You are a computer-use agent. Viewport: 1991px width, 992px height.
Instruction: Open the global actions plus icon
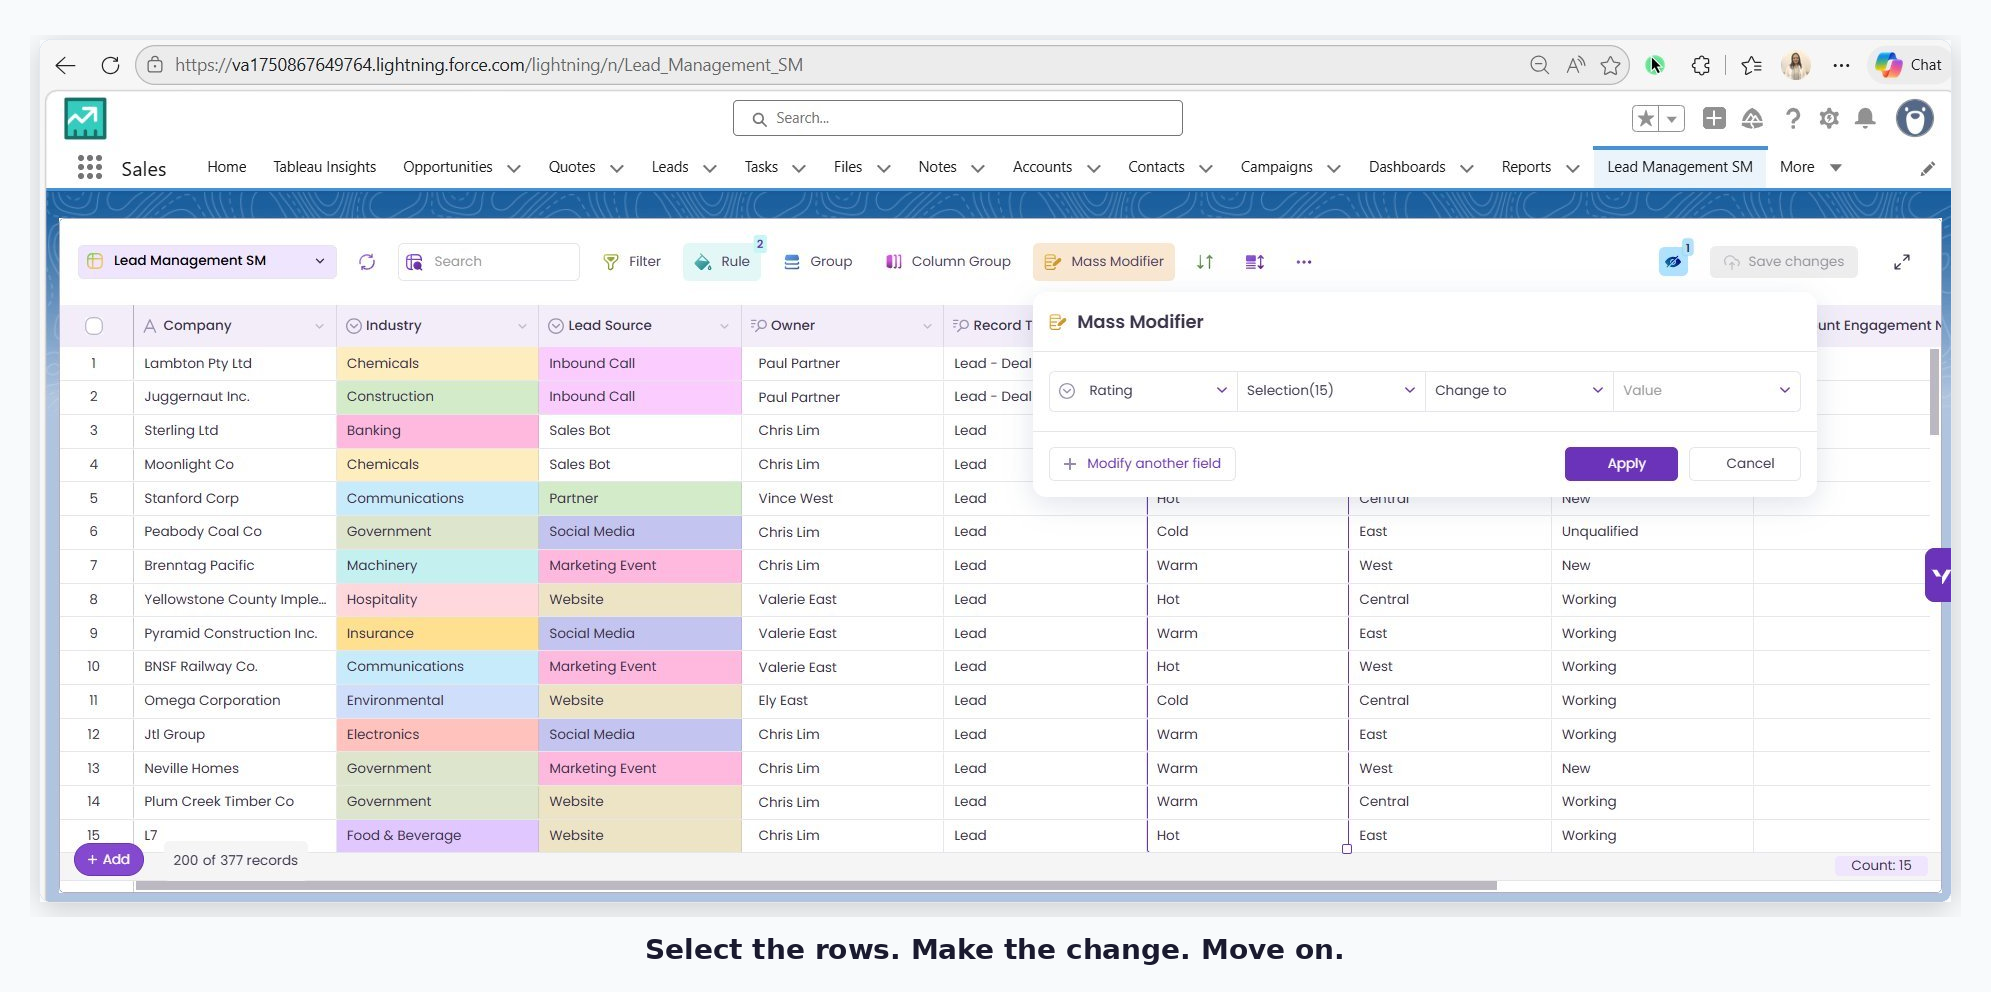[1714, 118]
